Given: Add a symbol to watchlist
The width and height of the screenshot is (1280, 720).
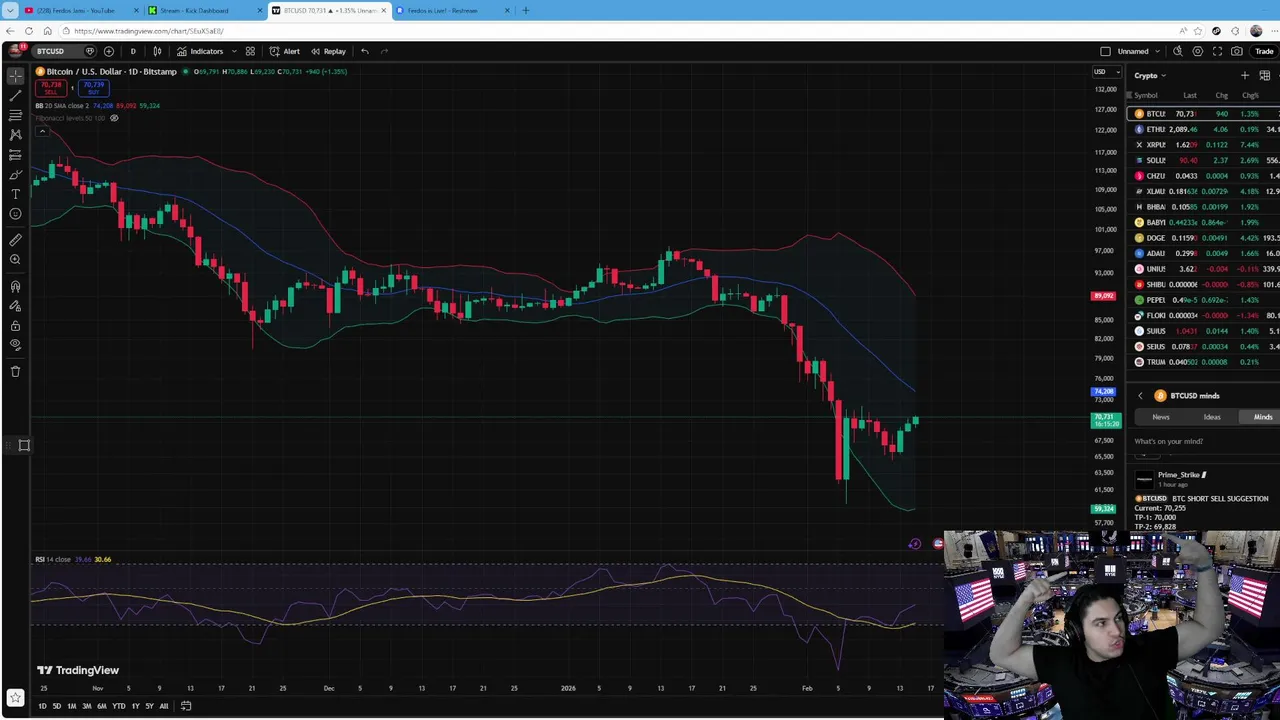Looking at the screenshot, I should click(1245, 75).
